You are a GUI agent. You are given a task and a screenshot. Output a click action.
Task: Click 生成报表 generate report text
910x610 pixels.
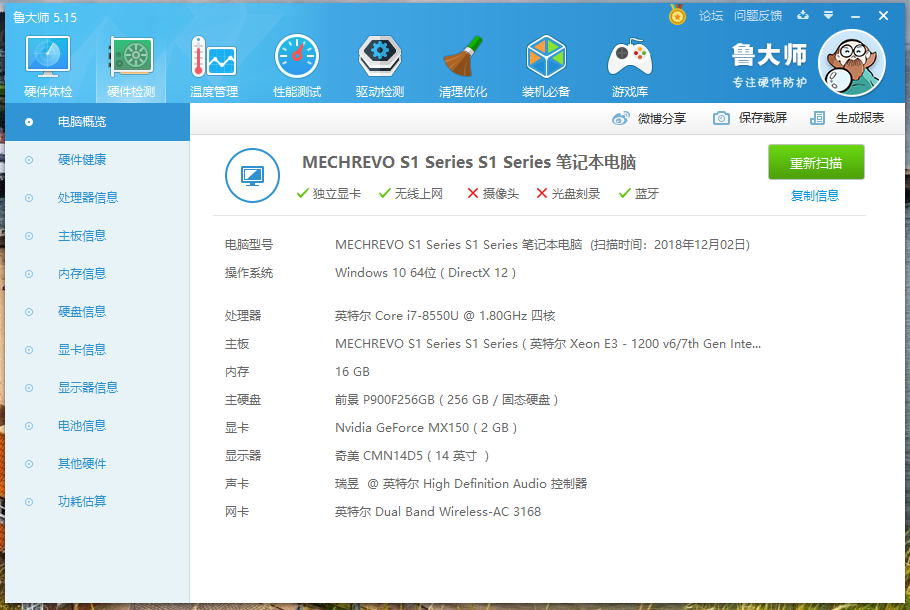pyautogui.click(x=860, y=118)
